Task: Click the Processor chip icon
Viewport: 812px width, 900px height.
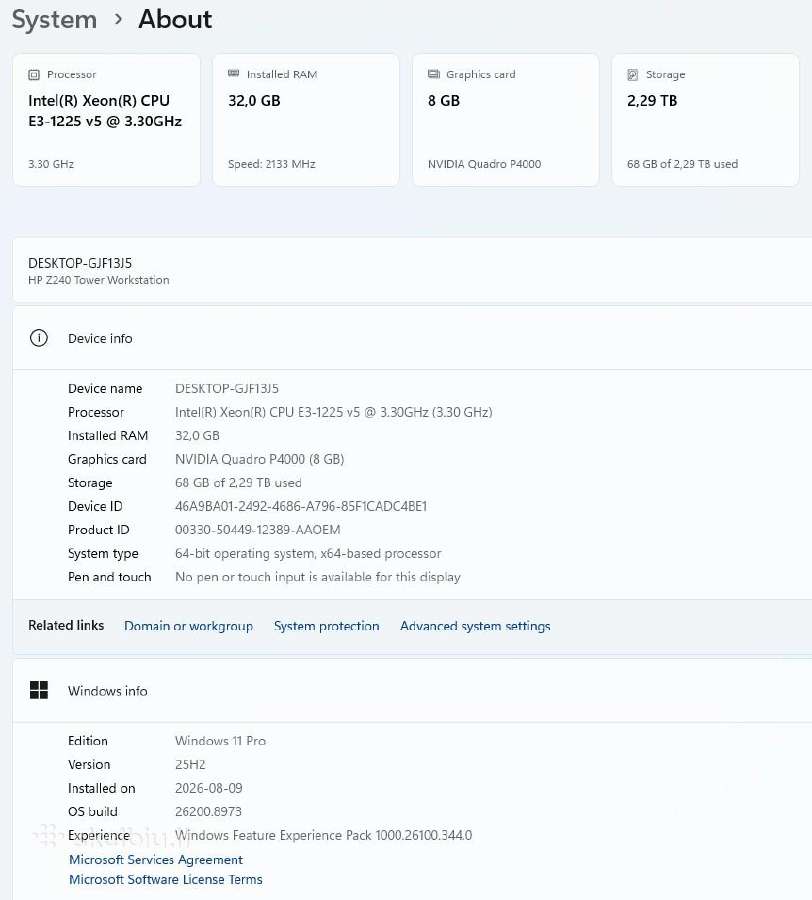Action: pyautogui.click(x=34, y=75)
